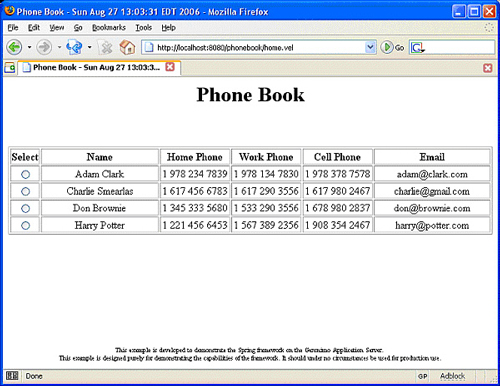The width and height of the screenshot is (500, 386).
Task: Select the Charlie Smearlas radio button
Action: click(x=25, y=191)
